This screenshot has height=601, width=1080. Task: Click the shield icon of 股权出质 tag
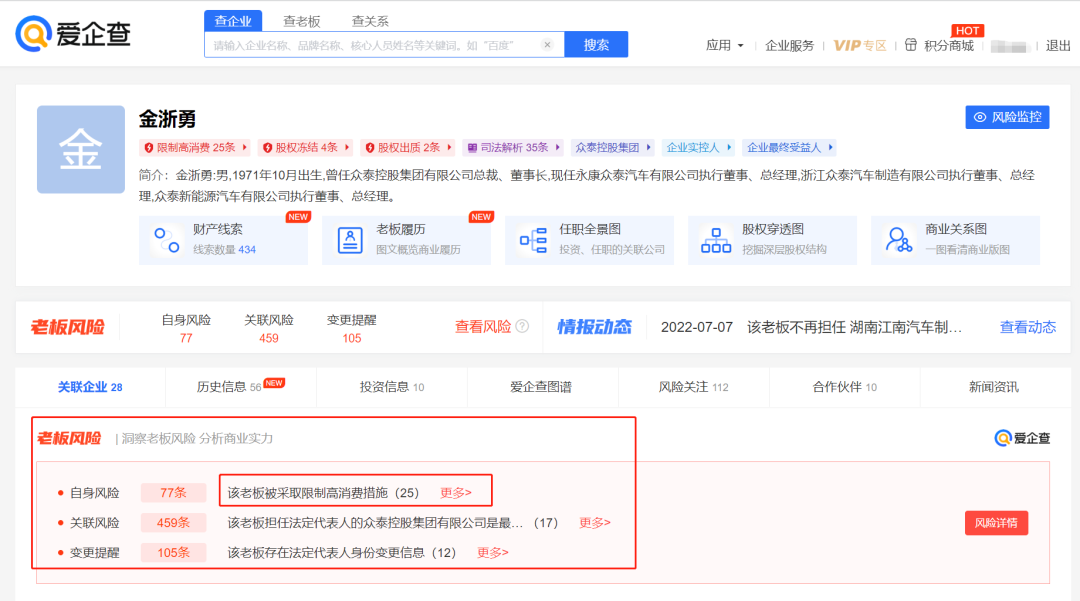[x=370, y=147]
